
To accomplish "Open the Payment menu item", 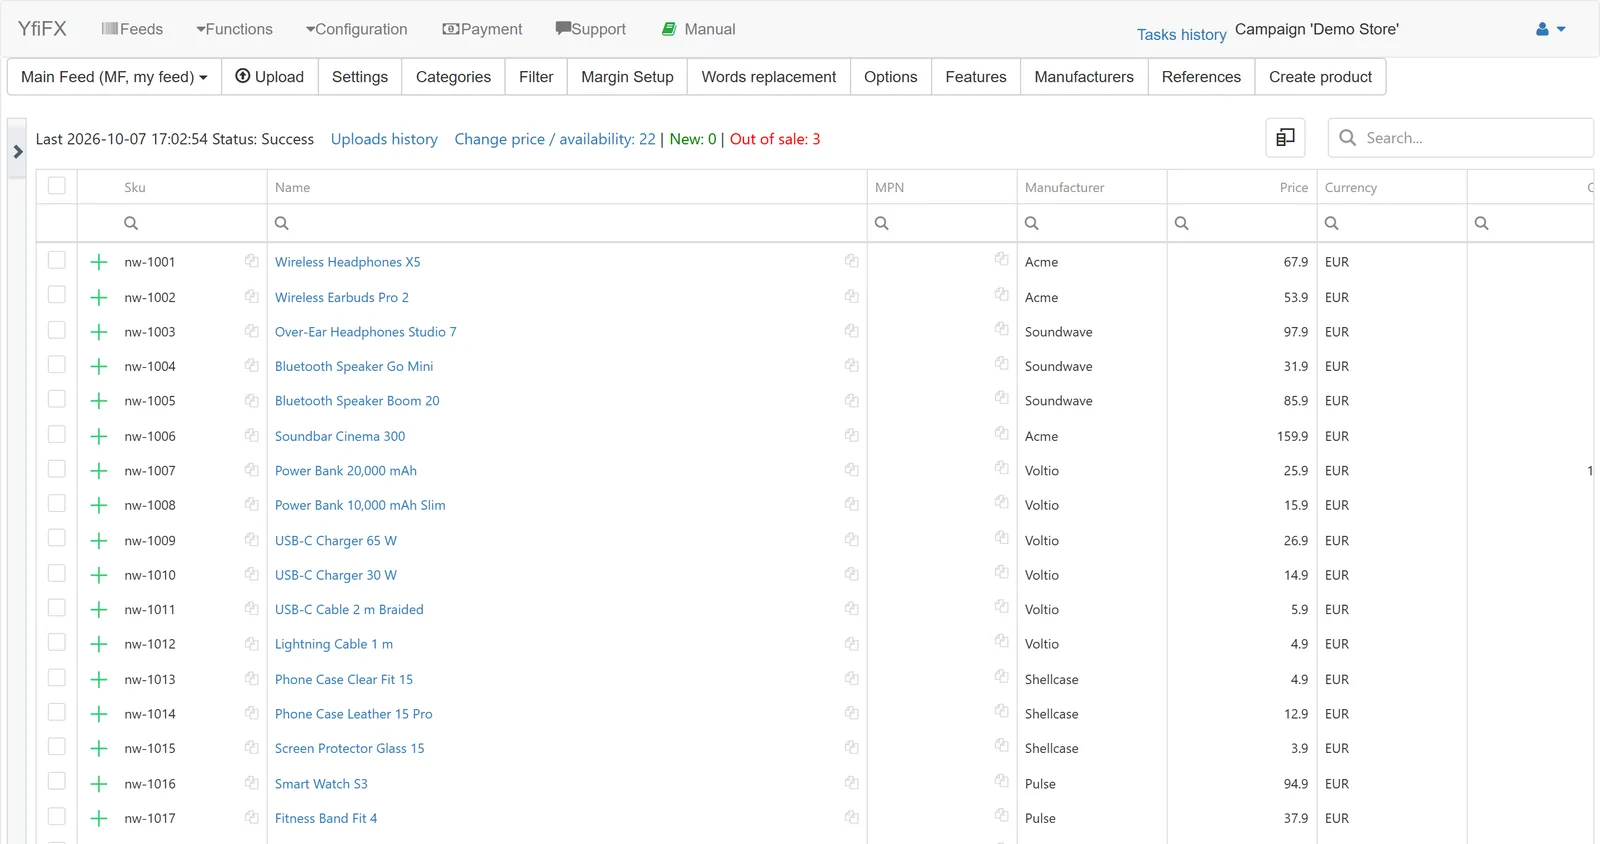I will (482, 29).
